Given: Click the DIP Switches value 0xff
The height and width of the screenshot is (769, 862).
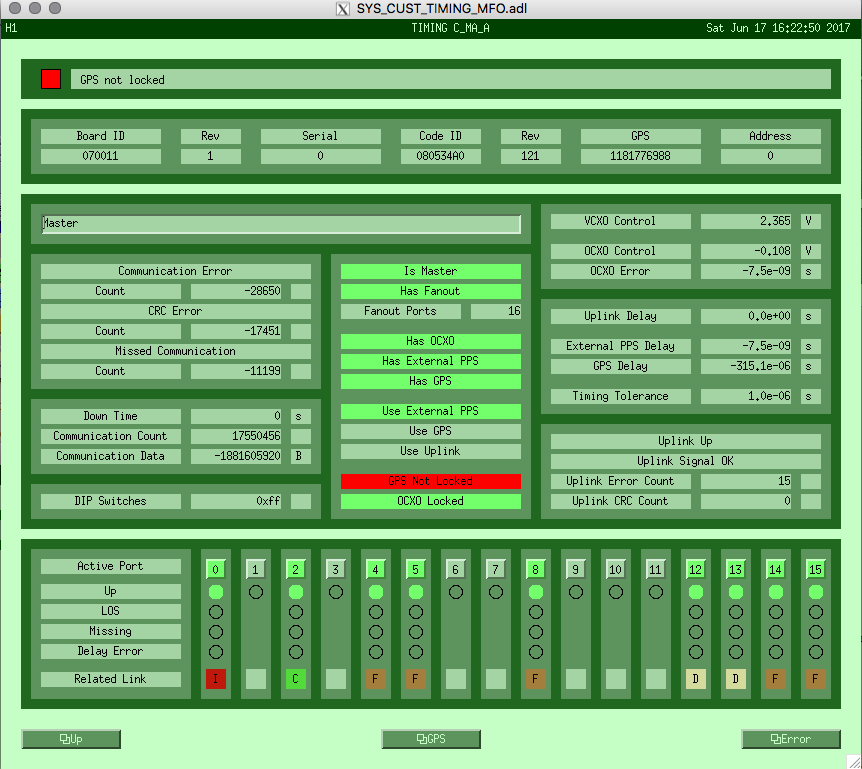Looking at the screenshot, I should point(236,501).
